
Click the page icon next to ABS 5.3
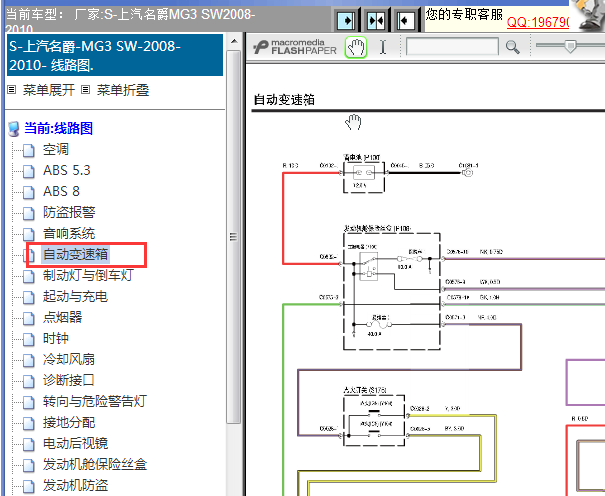click(x=29, y=171)
